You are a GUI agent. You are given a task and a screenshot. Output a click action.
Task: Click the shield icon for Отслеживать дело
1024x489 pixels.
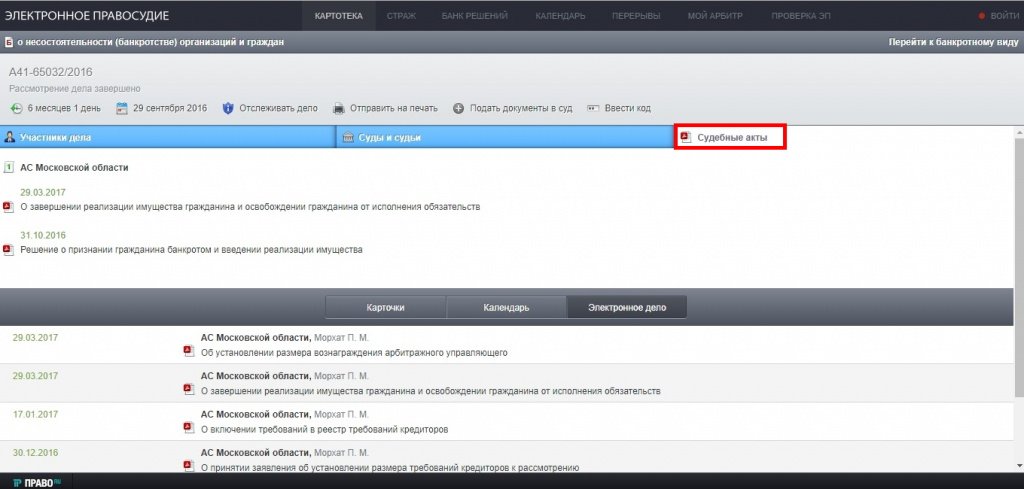(228, 108)
